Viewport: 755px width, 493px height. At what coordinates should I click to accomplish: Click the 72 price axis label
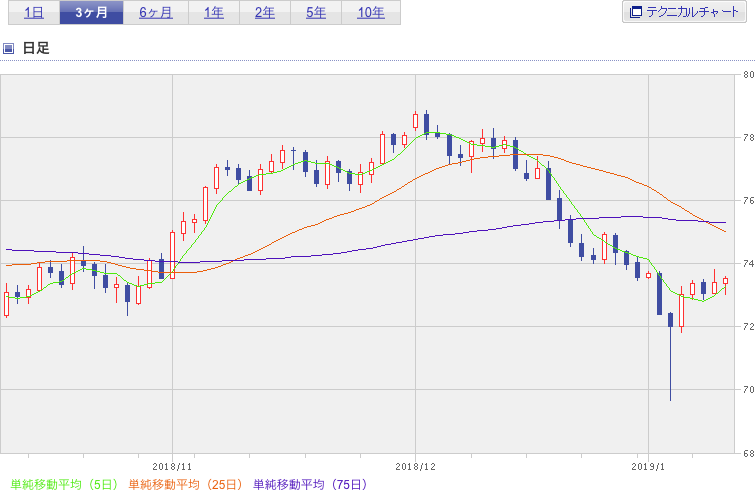[748, 326]
